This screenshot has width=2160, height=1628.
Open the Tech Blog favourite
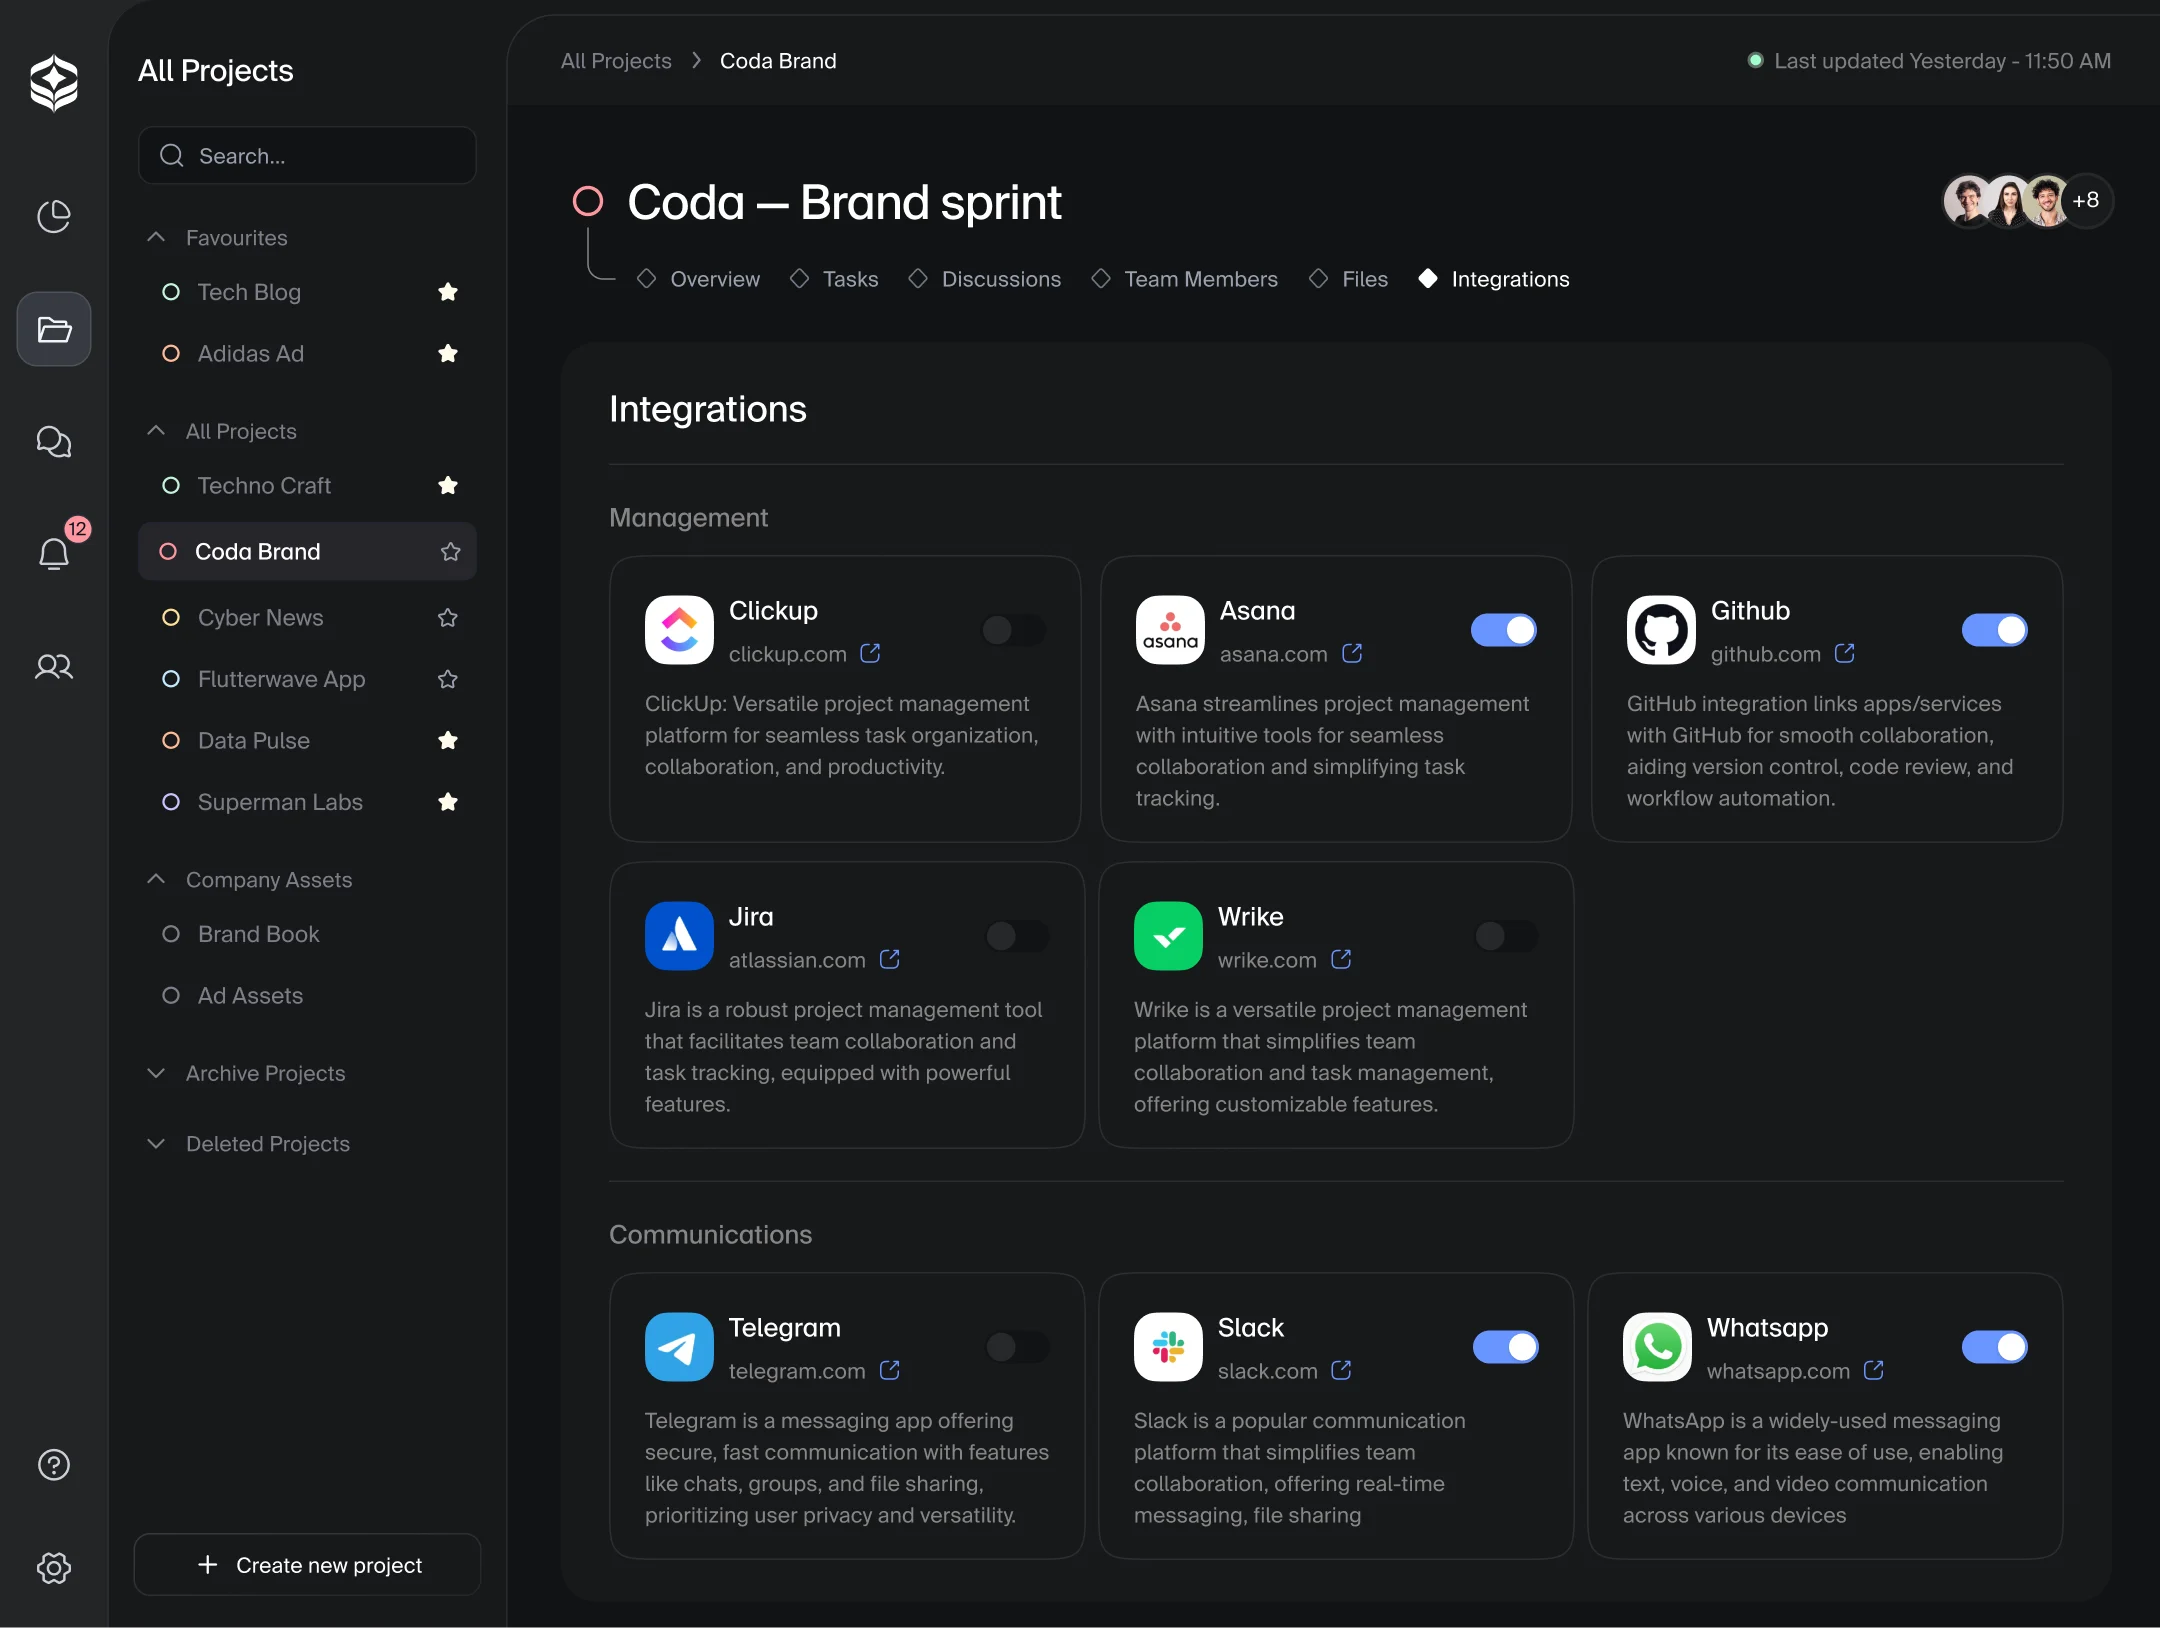point(249,292)
